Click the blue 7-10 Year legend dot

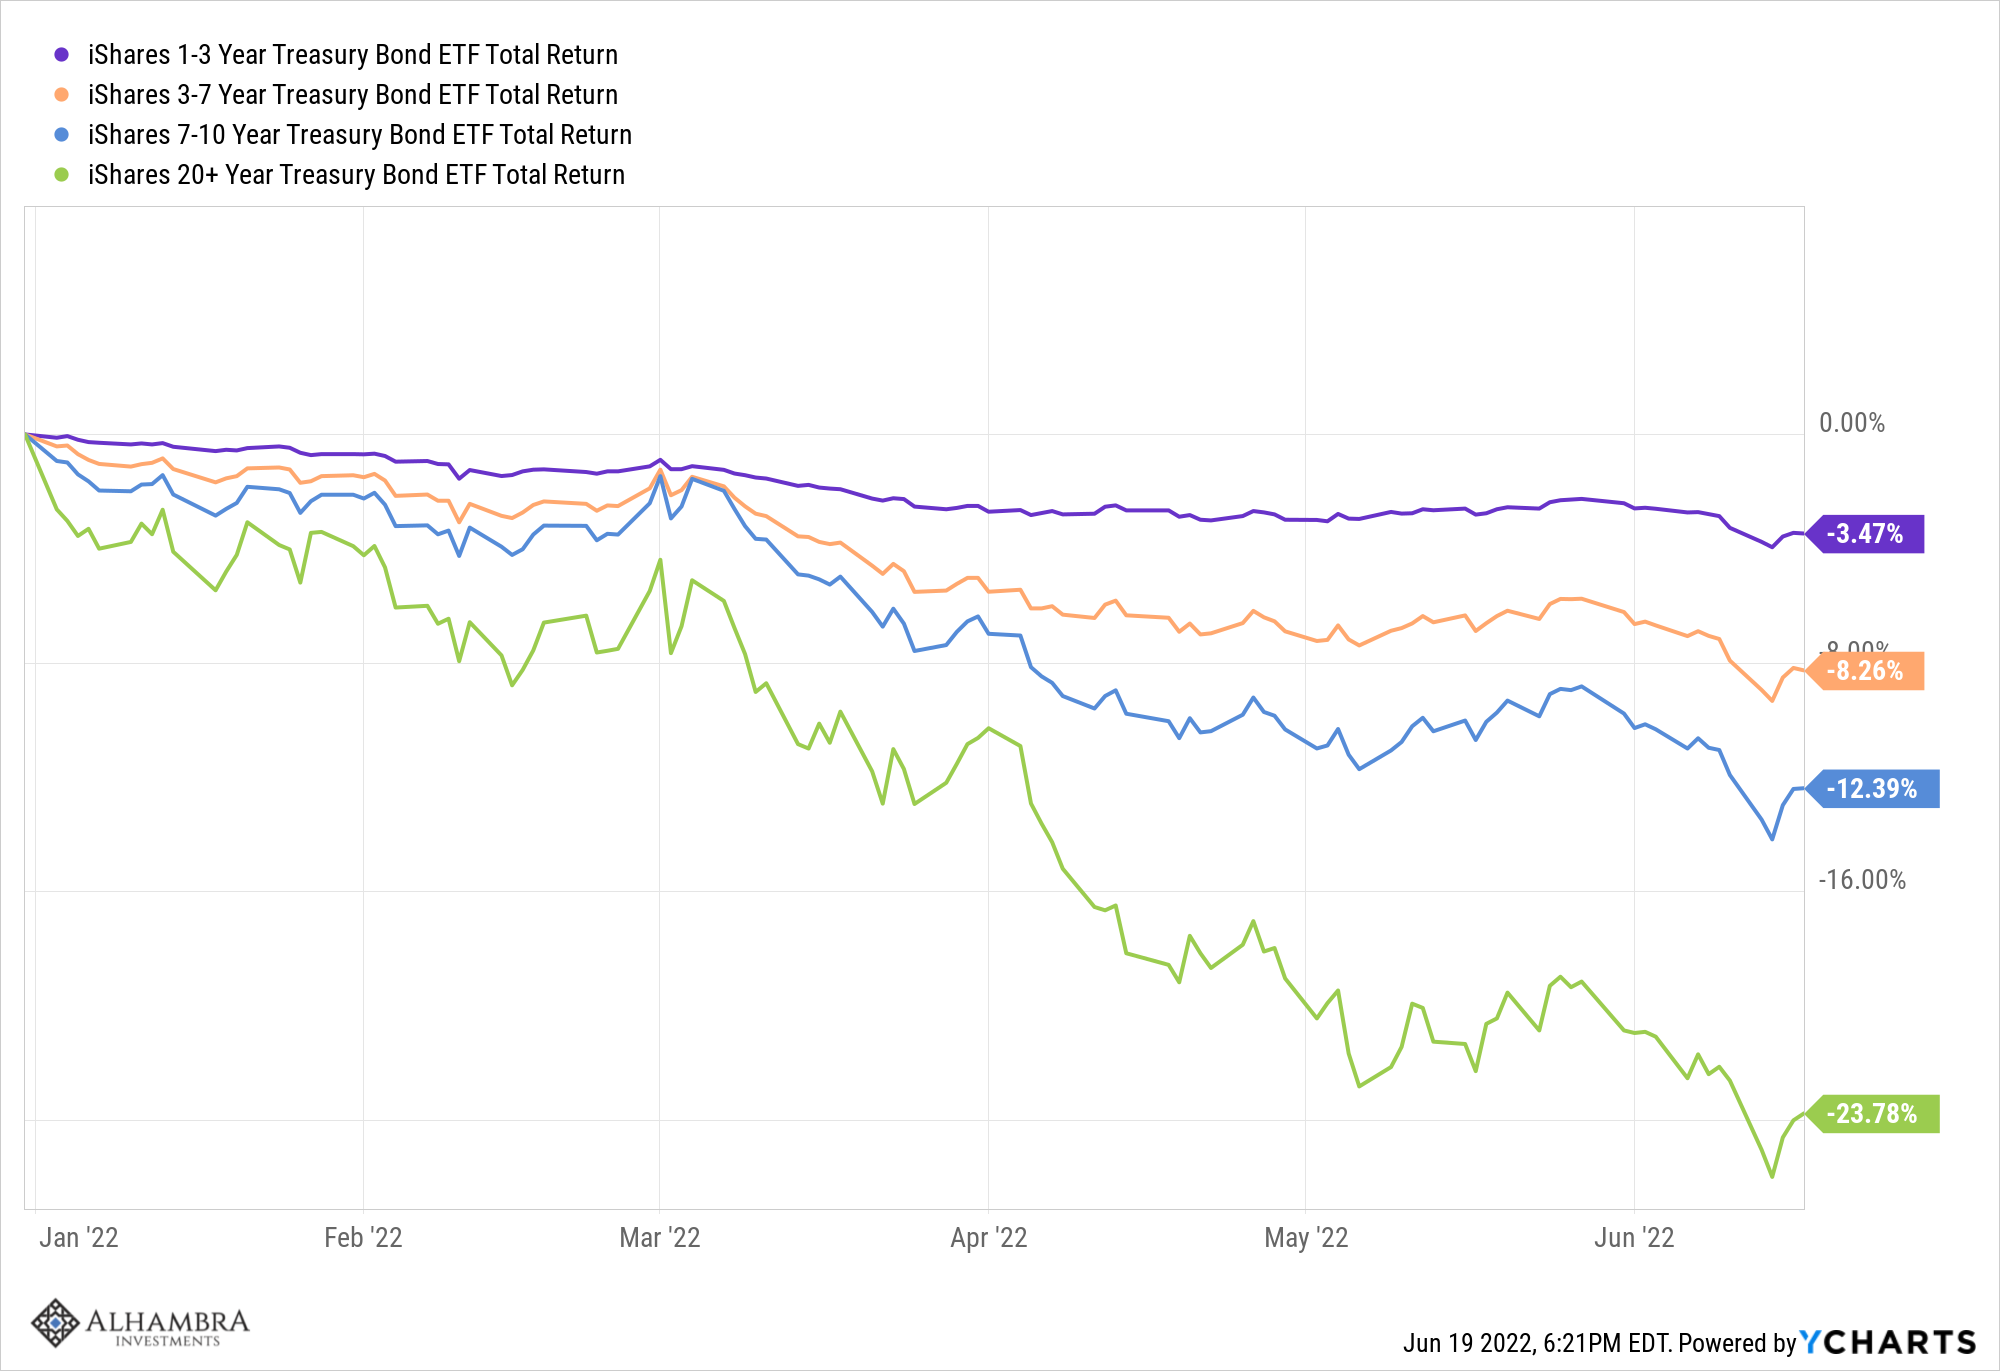tap(61, 134)
